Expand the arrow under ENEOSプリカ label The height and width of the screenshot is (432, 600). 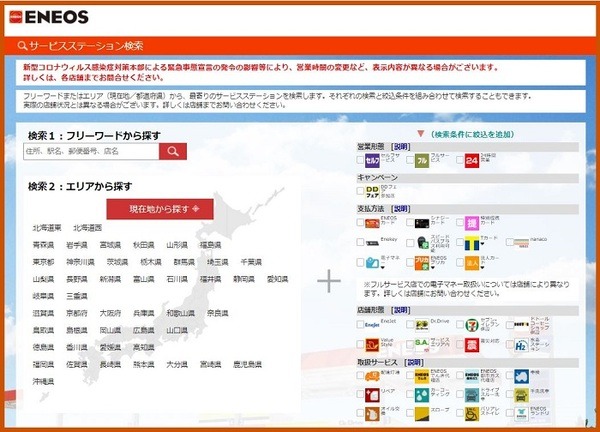[x=433, y=267]
